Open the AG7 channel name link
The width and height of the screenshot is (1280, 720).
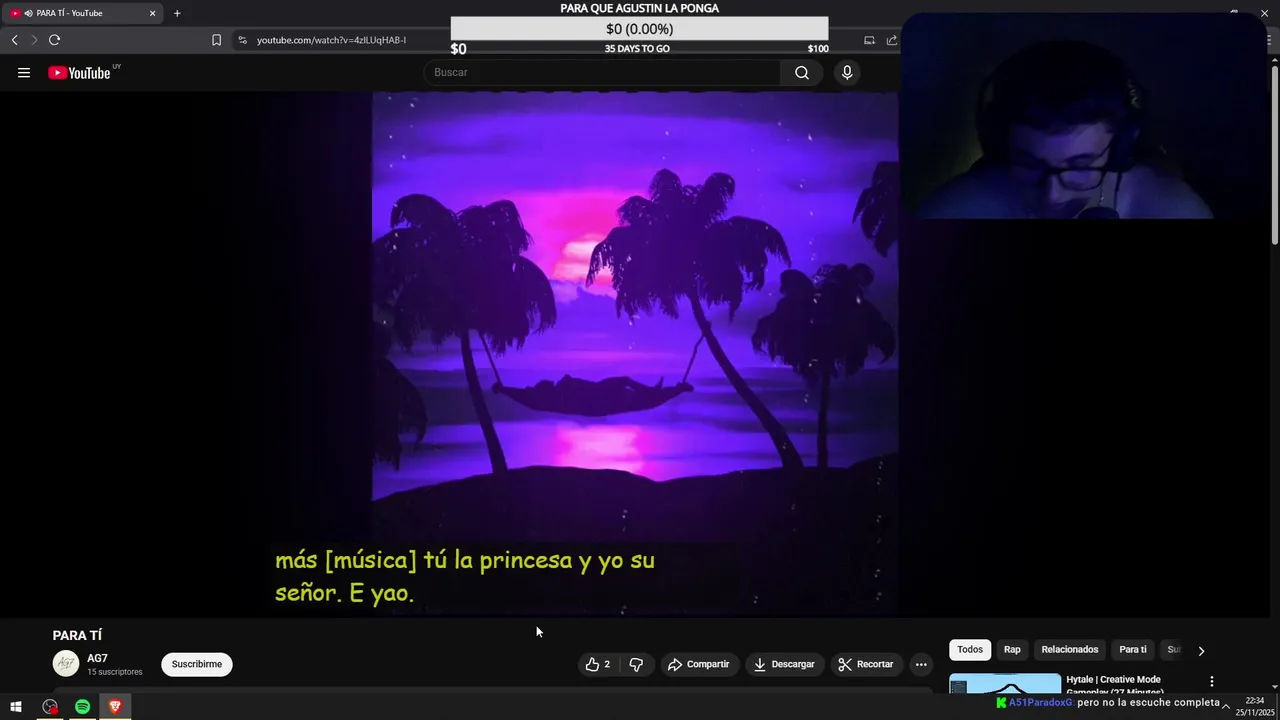[97, 658]
